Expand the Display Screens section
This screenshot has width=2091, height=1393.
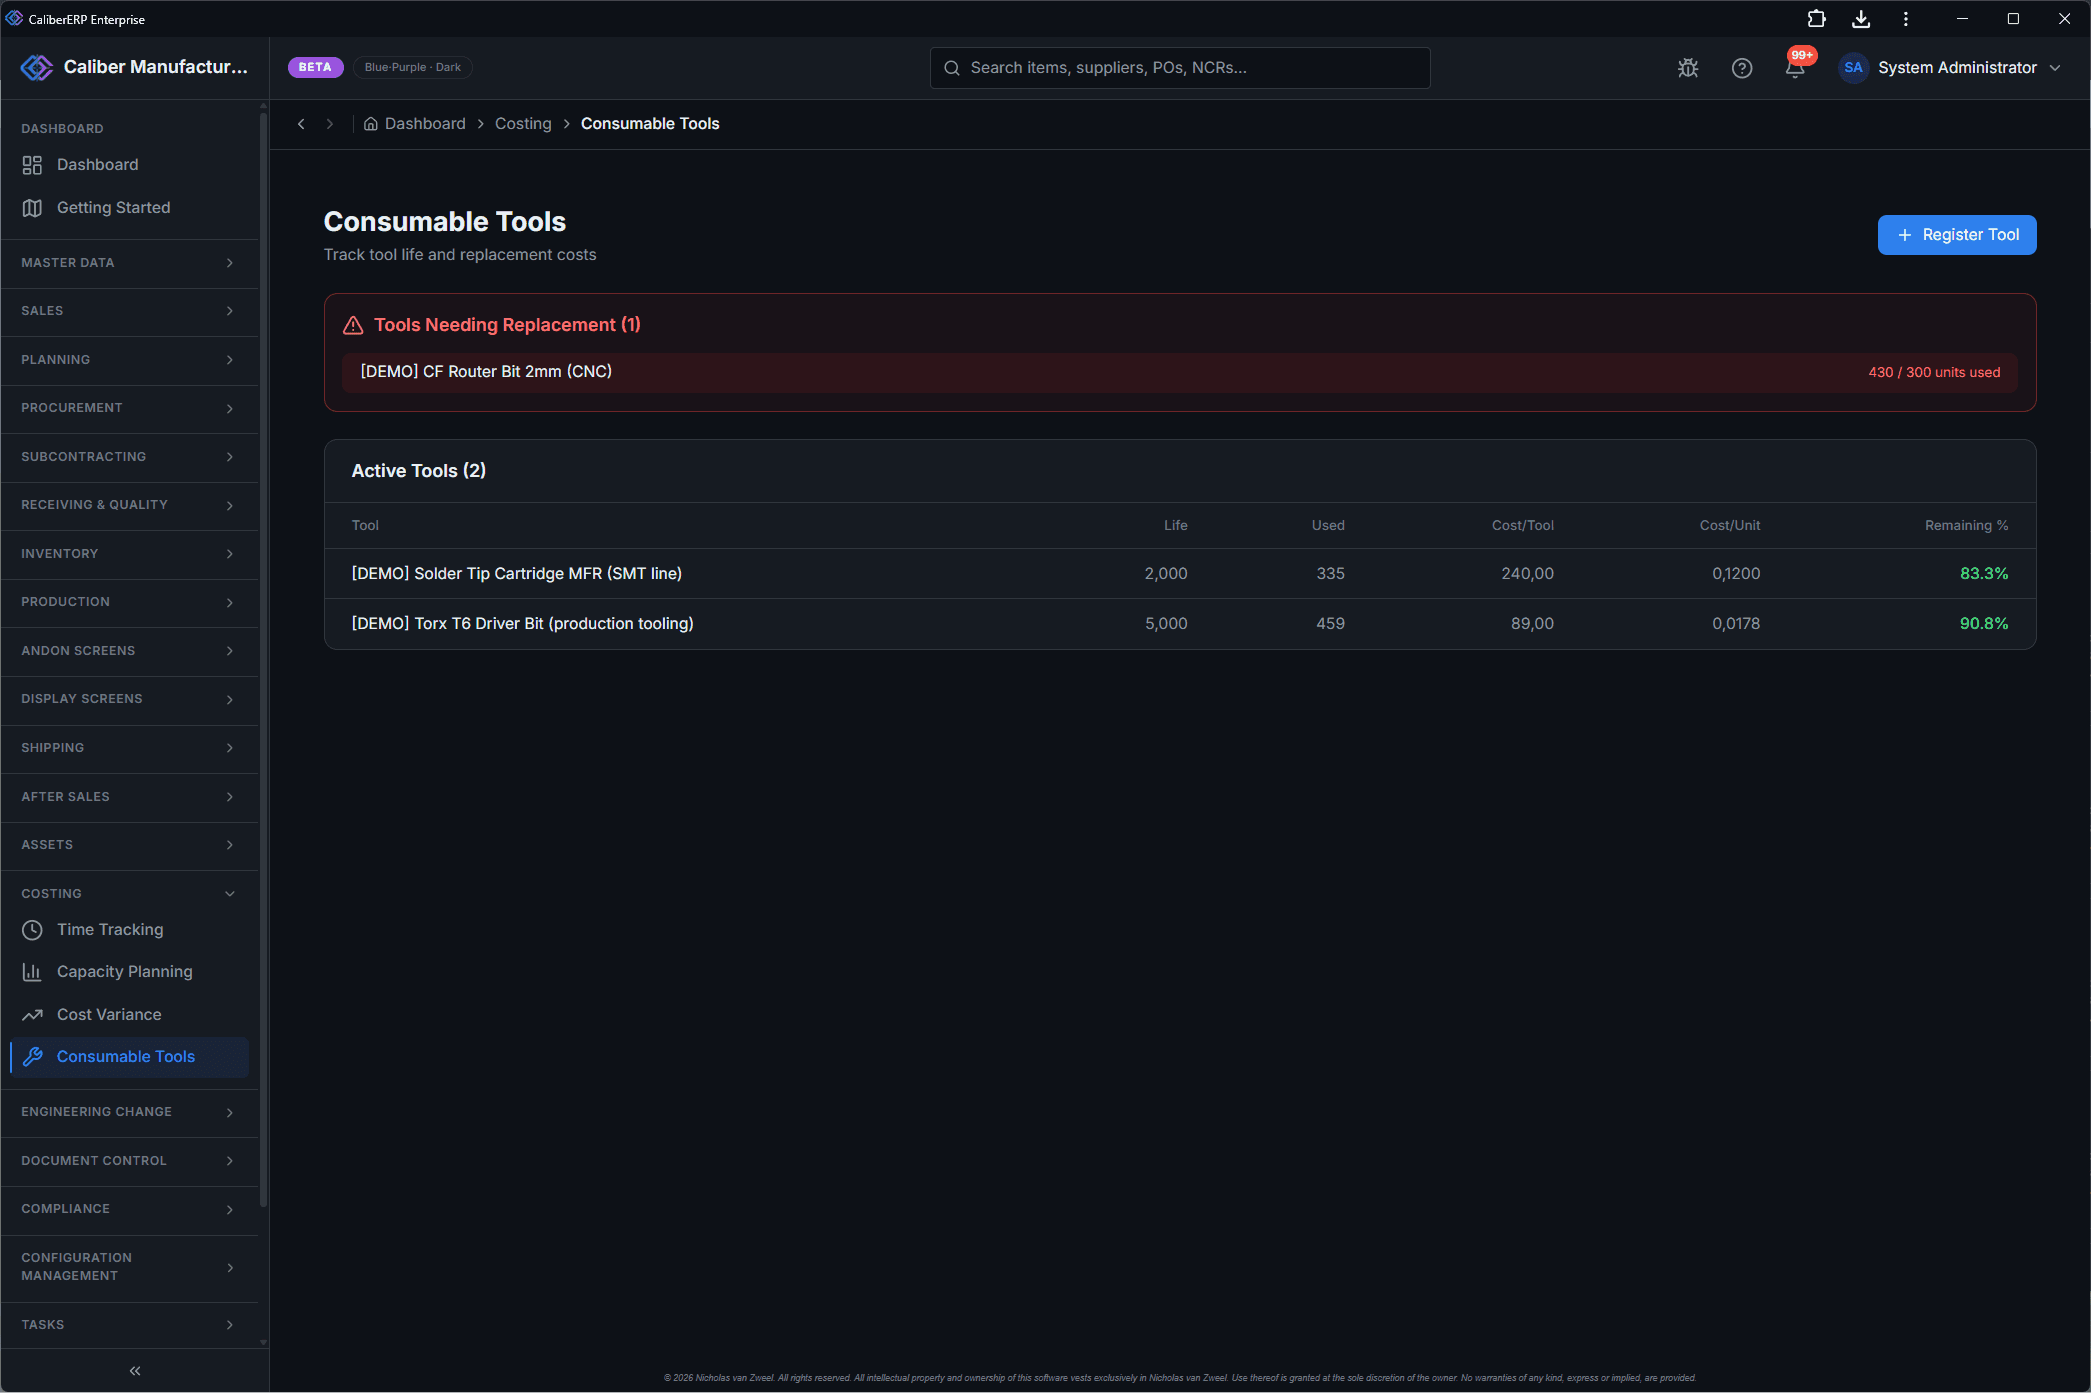129,699
